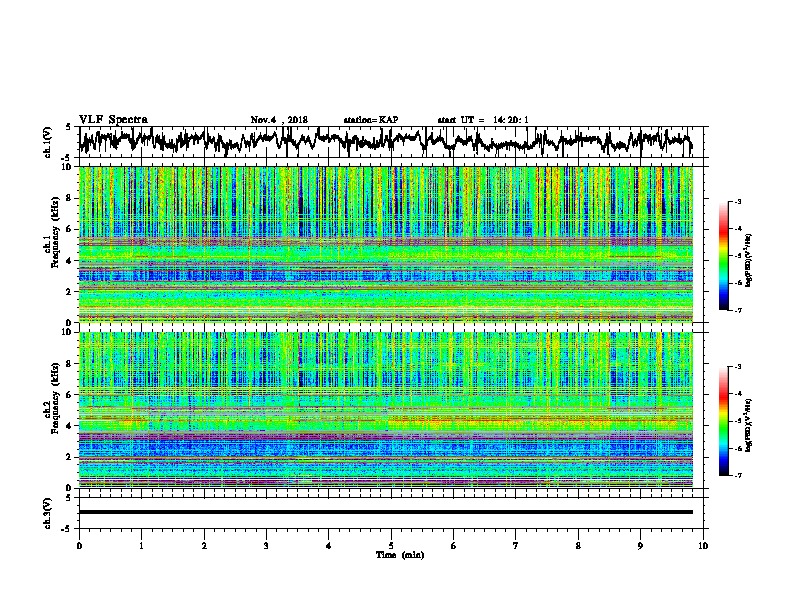
Task: Click the "10" tick on ch.2 frequency axis
Action: [68, 332]
